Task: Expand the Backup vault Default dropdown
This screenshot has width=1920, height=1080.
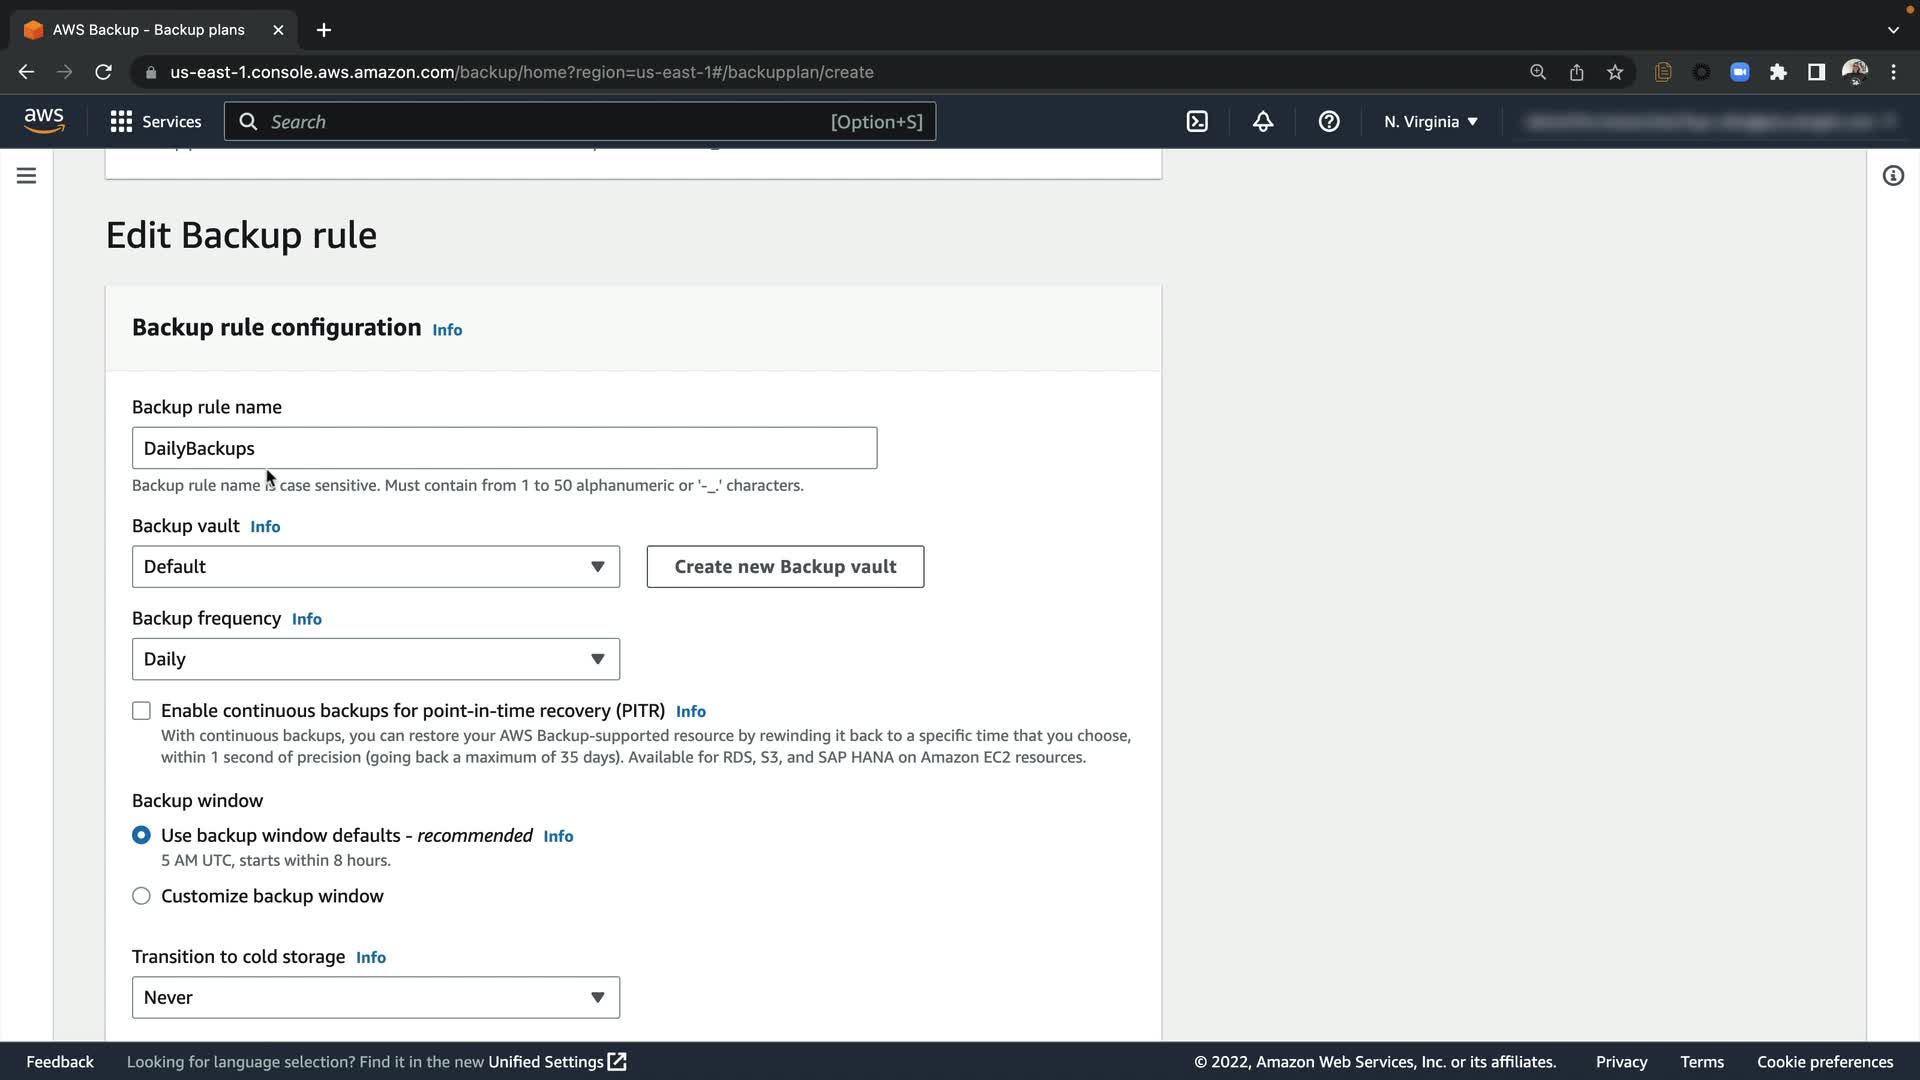Action: coord(375,566)
